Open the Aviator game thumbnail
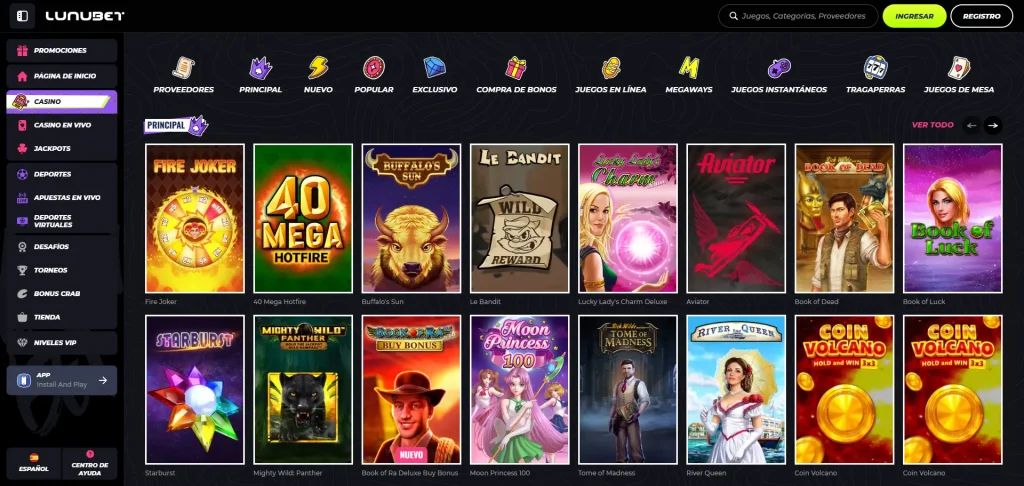Viewport: 1024px width, 486px height. (x=735, y=218)
